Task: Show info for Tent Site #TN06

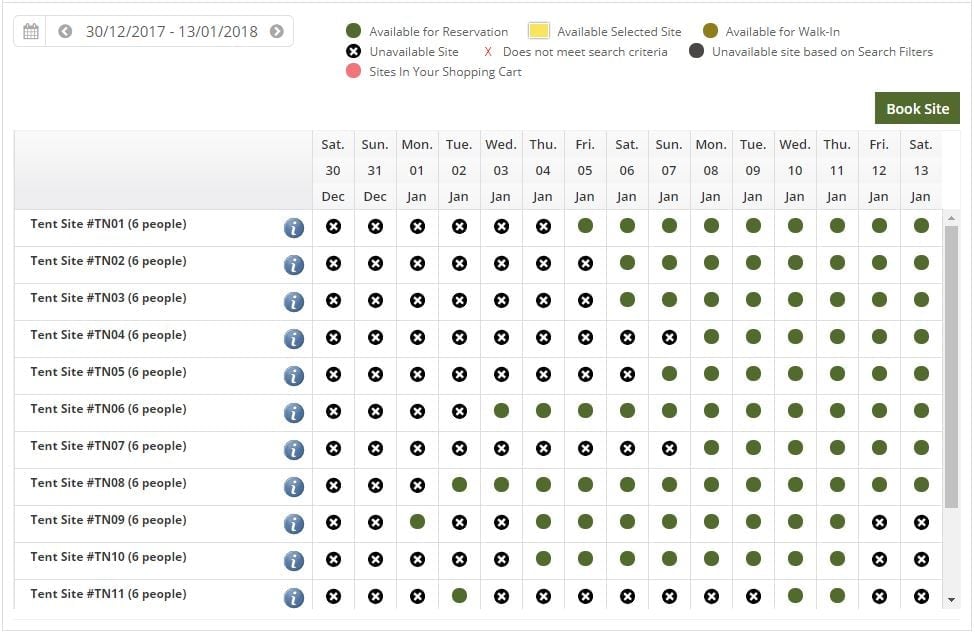Action: click(293, 413)
